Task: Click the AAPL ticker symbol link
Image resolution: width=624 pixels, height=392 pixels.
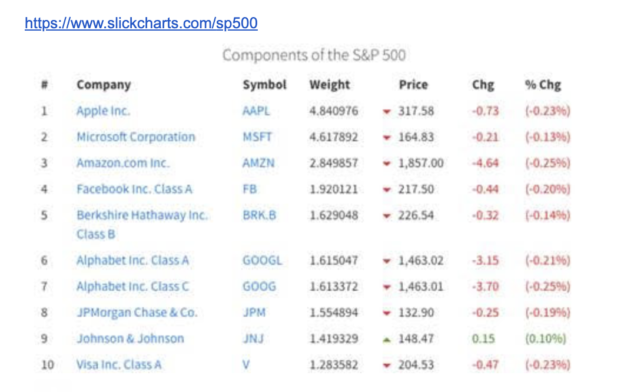Action: (256, 111)
